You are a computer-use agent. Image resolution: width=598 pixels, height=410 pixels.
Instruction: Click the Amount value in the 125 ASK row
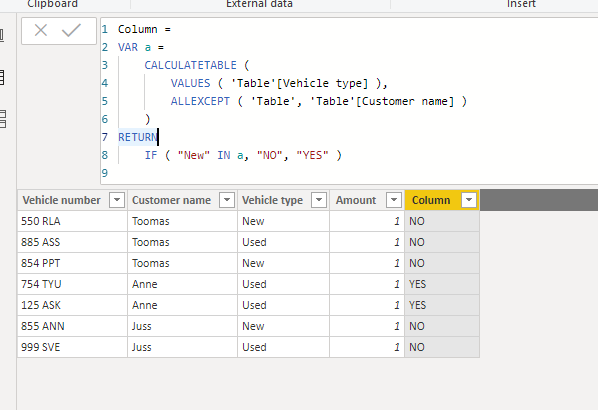click(367, 305)
